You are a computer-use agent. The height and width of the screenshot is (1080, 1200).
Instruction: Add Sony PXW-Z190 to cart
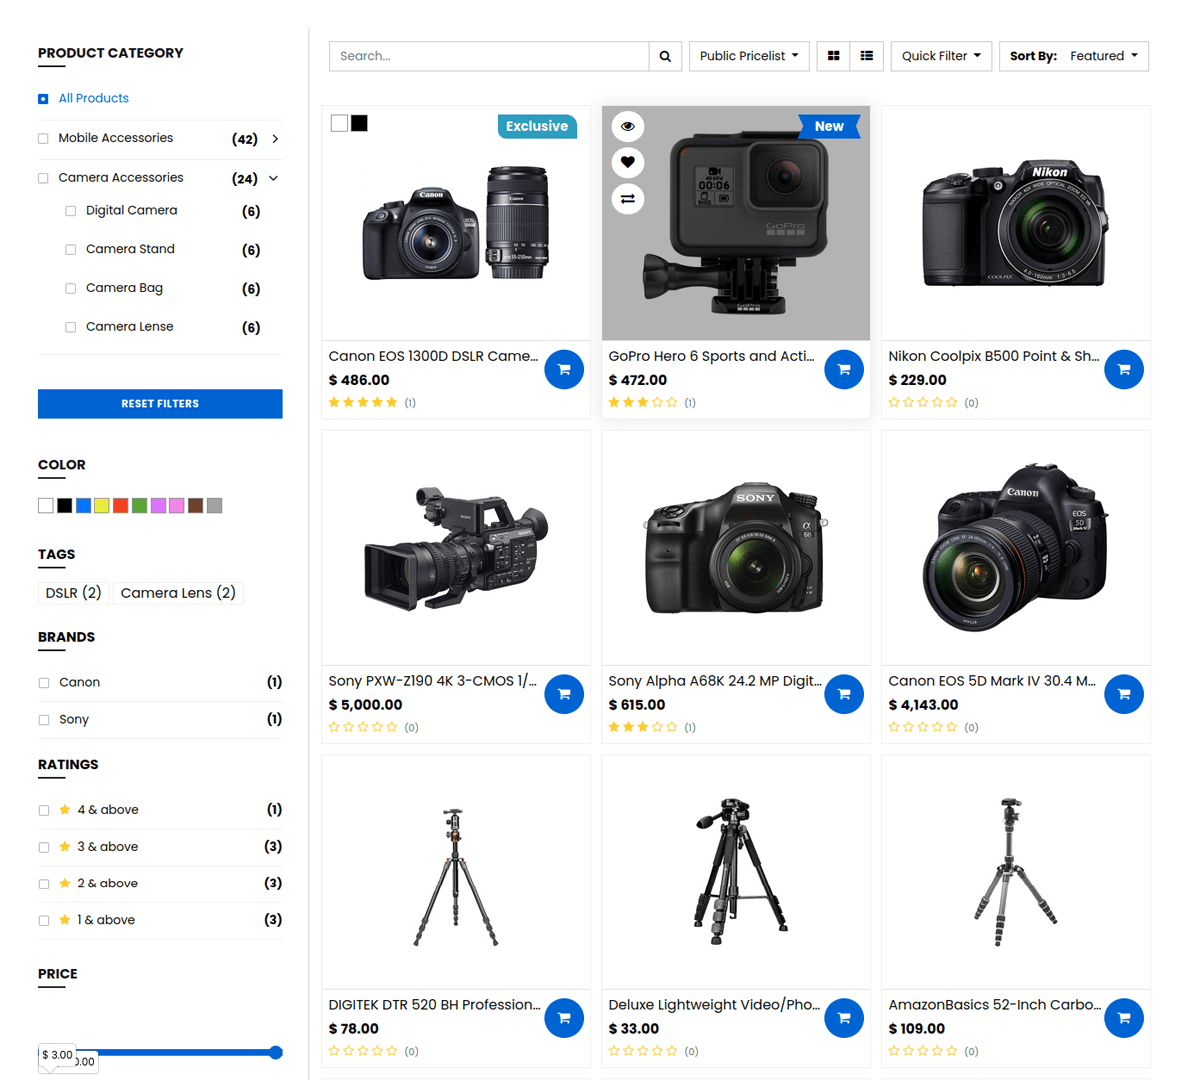pyautogui.click(x=564, y=693)
